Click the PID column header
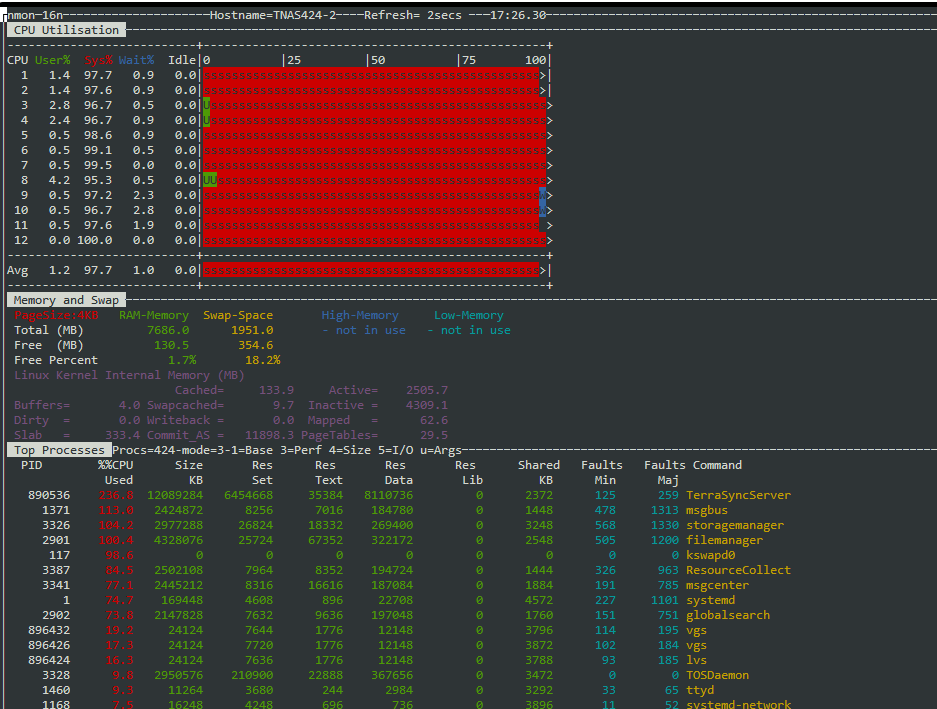The height and width of the screenshot is (709, 937). click(32, 465)
